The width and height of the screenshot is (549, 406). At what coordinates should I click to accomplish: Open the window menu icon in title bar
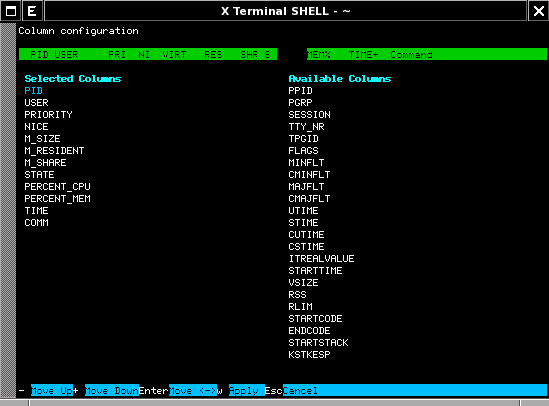tap(11, 11)
